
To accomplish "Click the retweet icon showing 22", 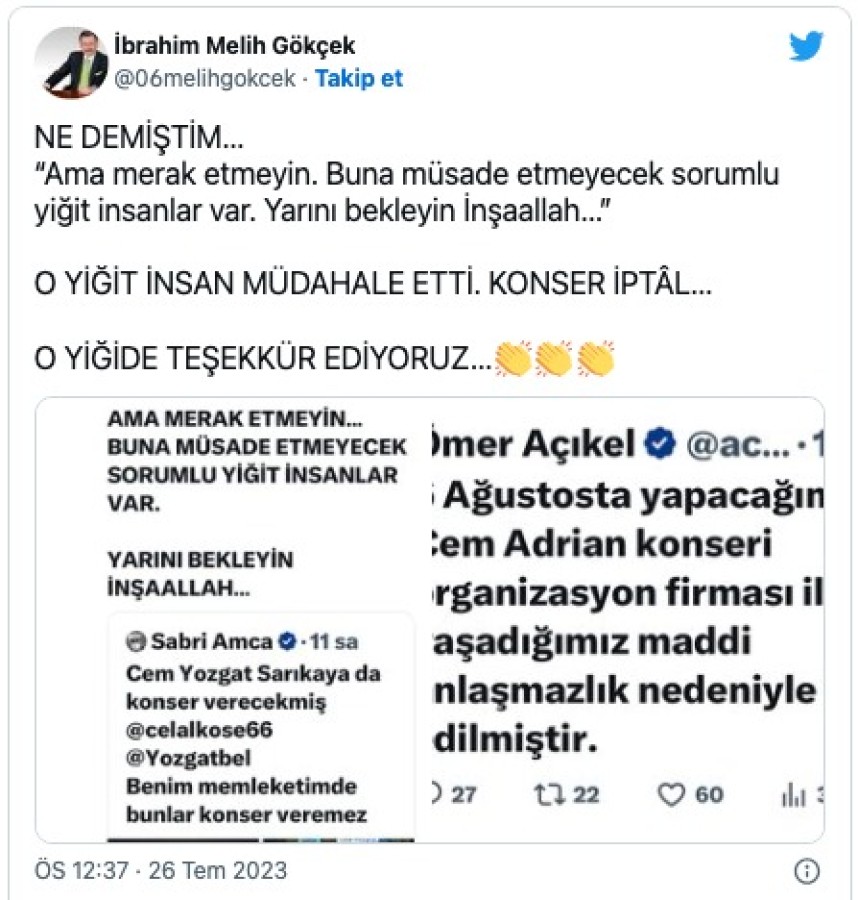I will pos(549,795).
